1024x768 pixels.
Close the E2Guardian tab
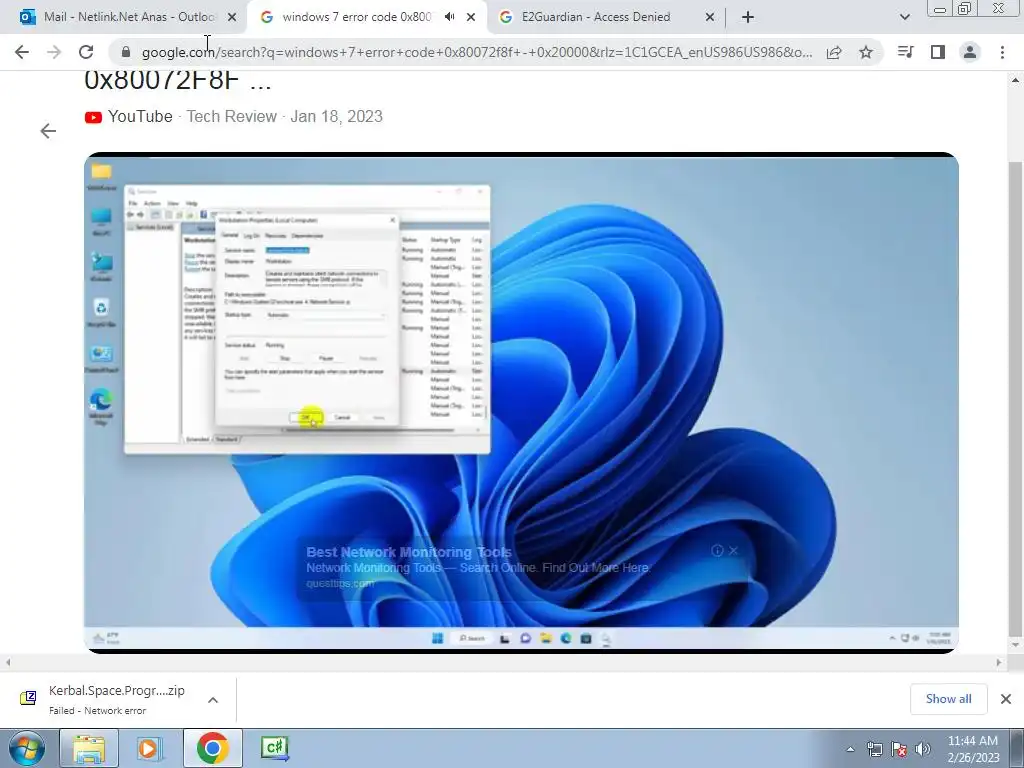(710, 18)
